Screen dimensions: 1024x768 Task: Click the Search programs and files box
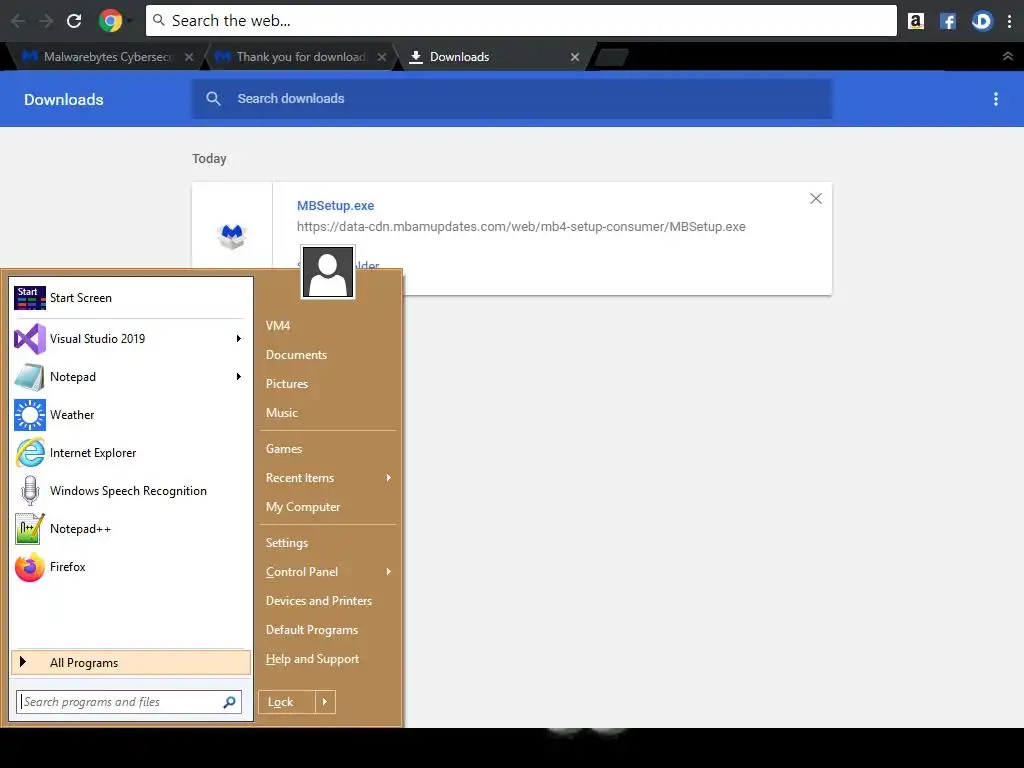(x=129, y=702)
